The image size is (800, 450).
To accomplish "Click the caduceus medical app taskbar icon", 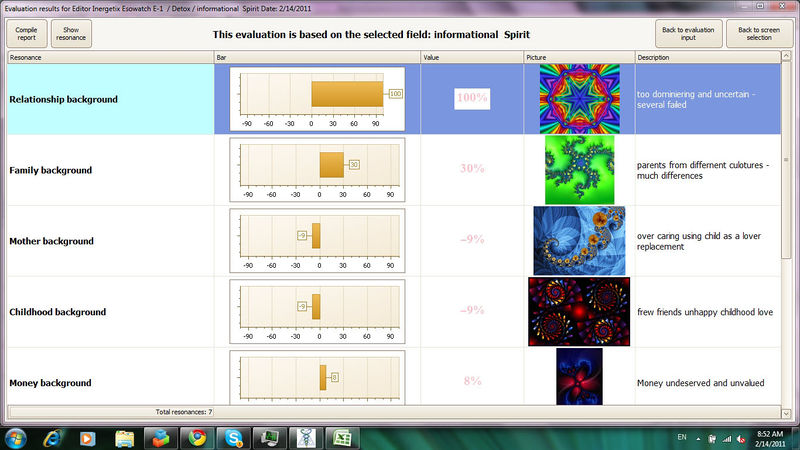I will 307,437.
